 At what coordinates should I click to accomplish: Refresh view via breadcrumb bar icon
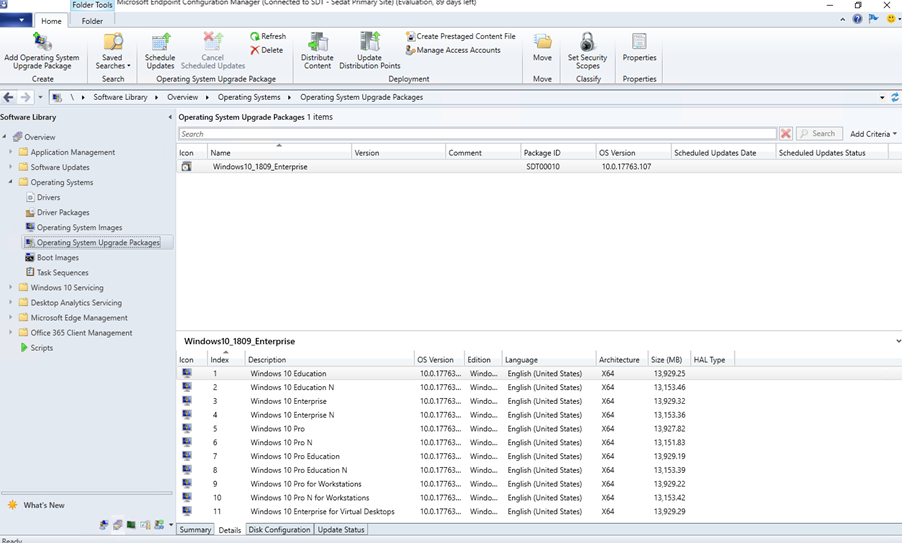coord(895,97)
